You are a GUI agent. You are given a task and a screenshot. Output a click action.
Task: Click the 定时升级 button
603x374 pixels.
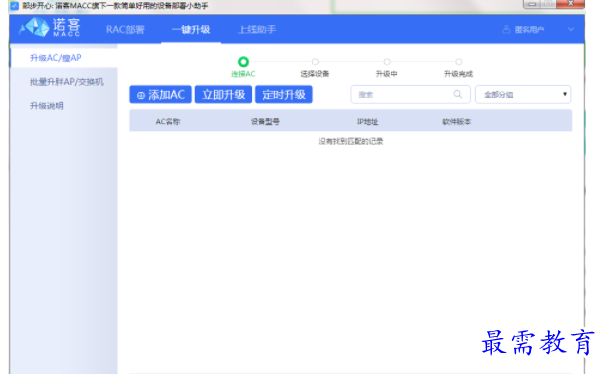pos(284,95)
